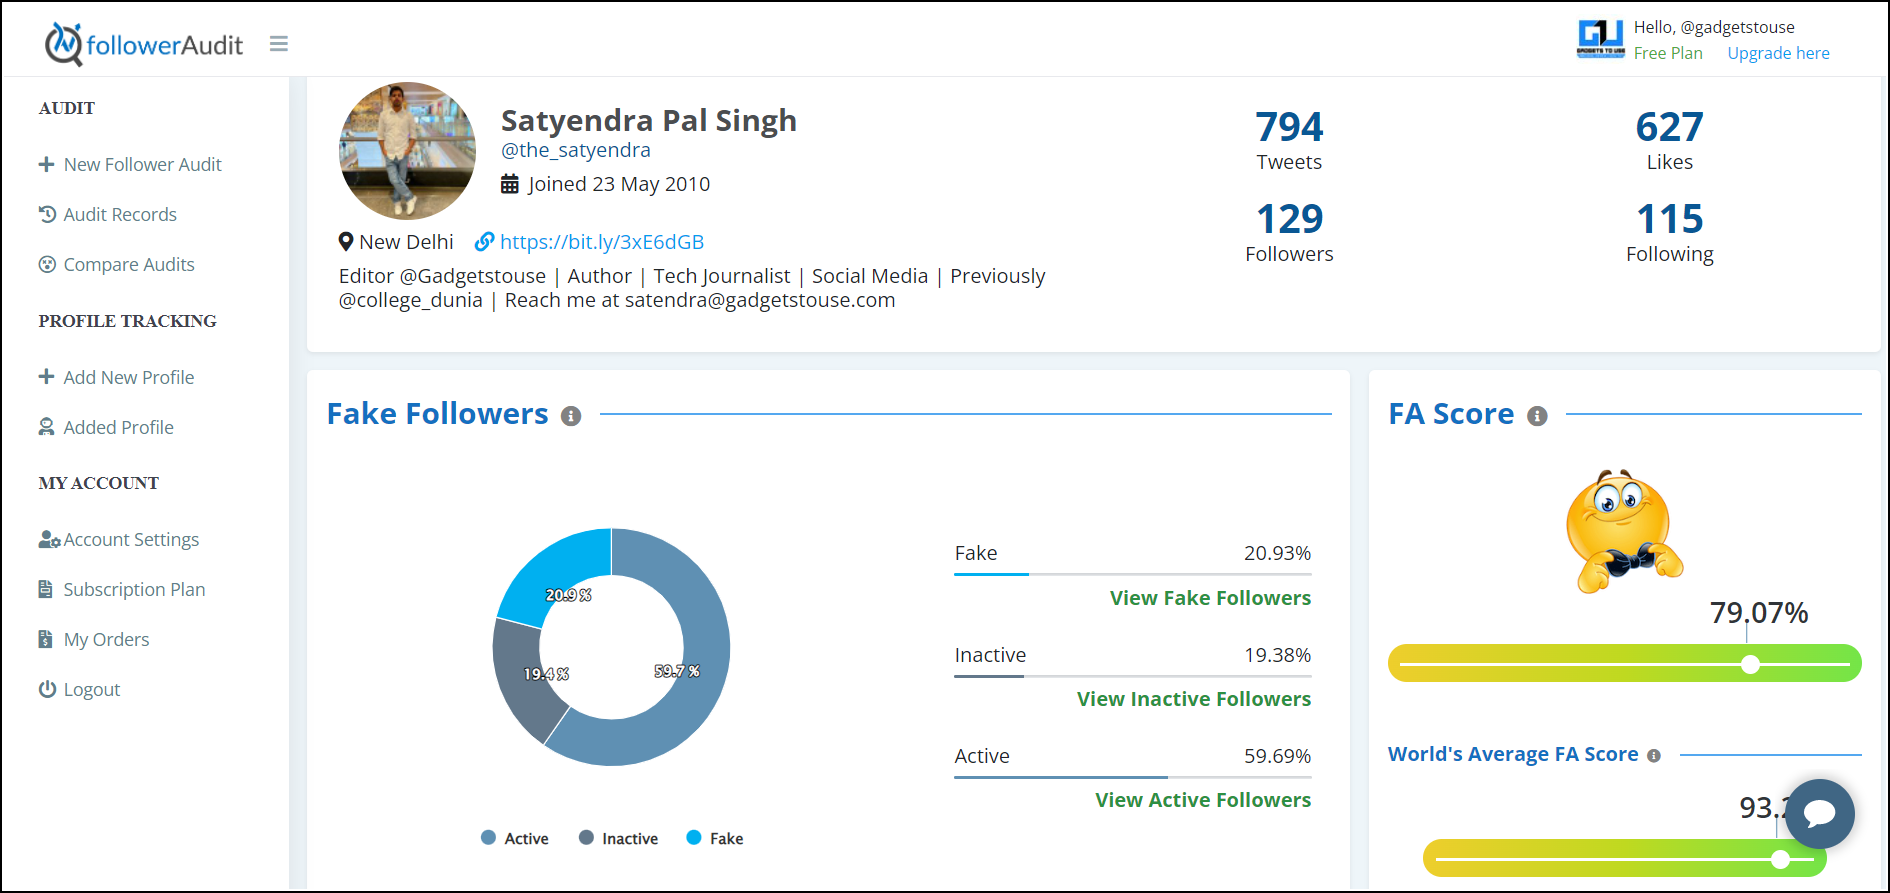This screenshot has height=893, width=1890.
Task: Click the Fake Followers info icon
Action: tap(571, 416)
